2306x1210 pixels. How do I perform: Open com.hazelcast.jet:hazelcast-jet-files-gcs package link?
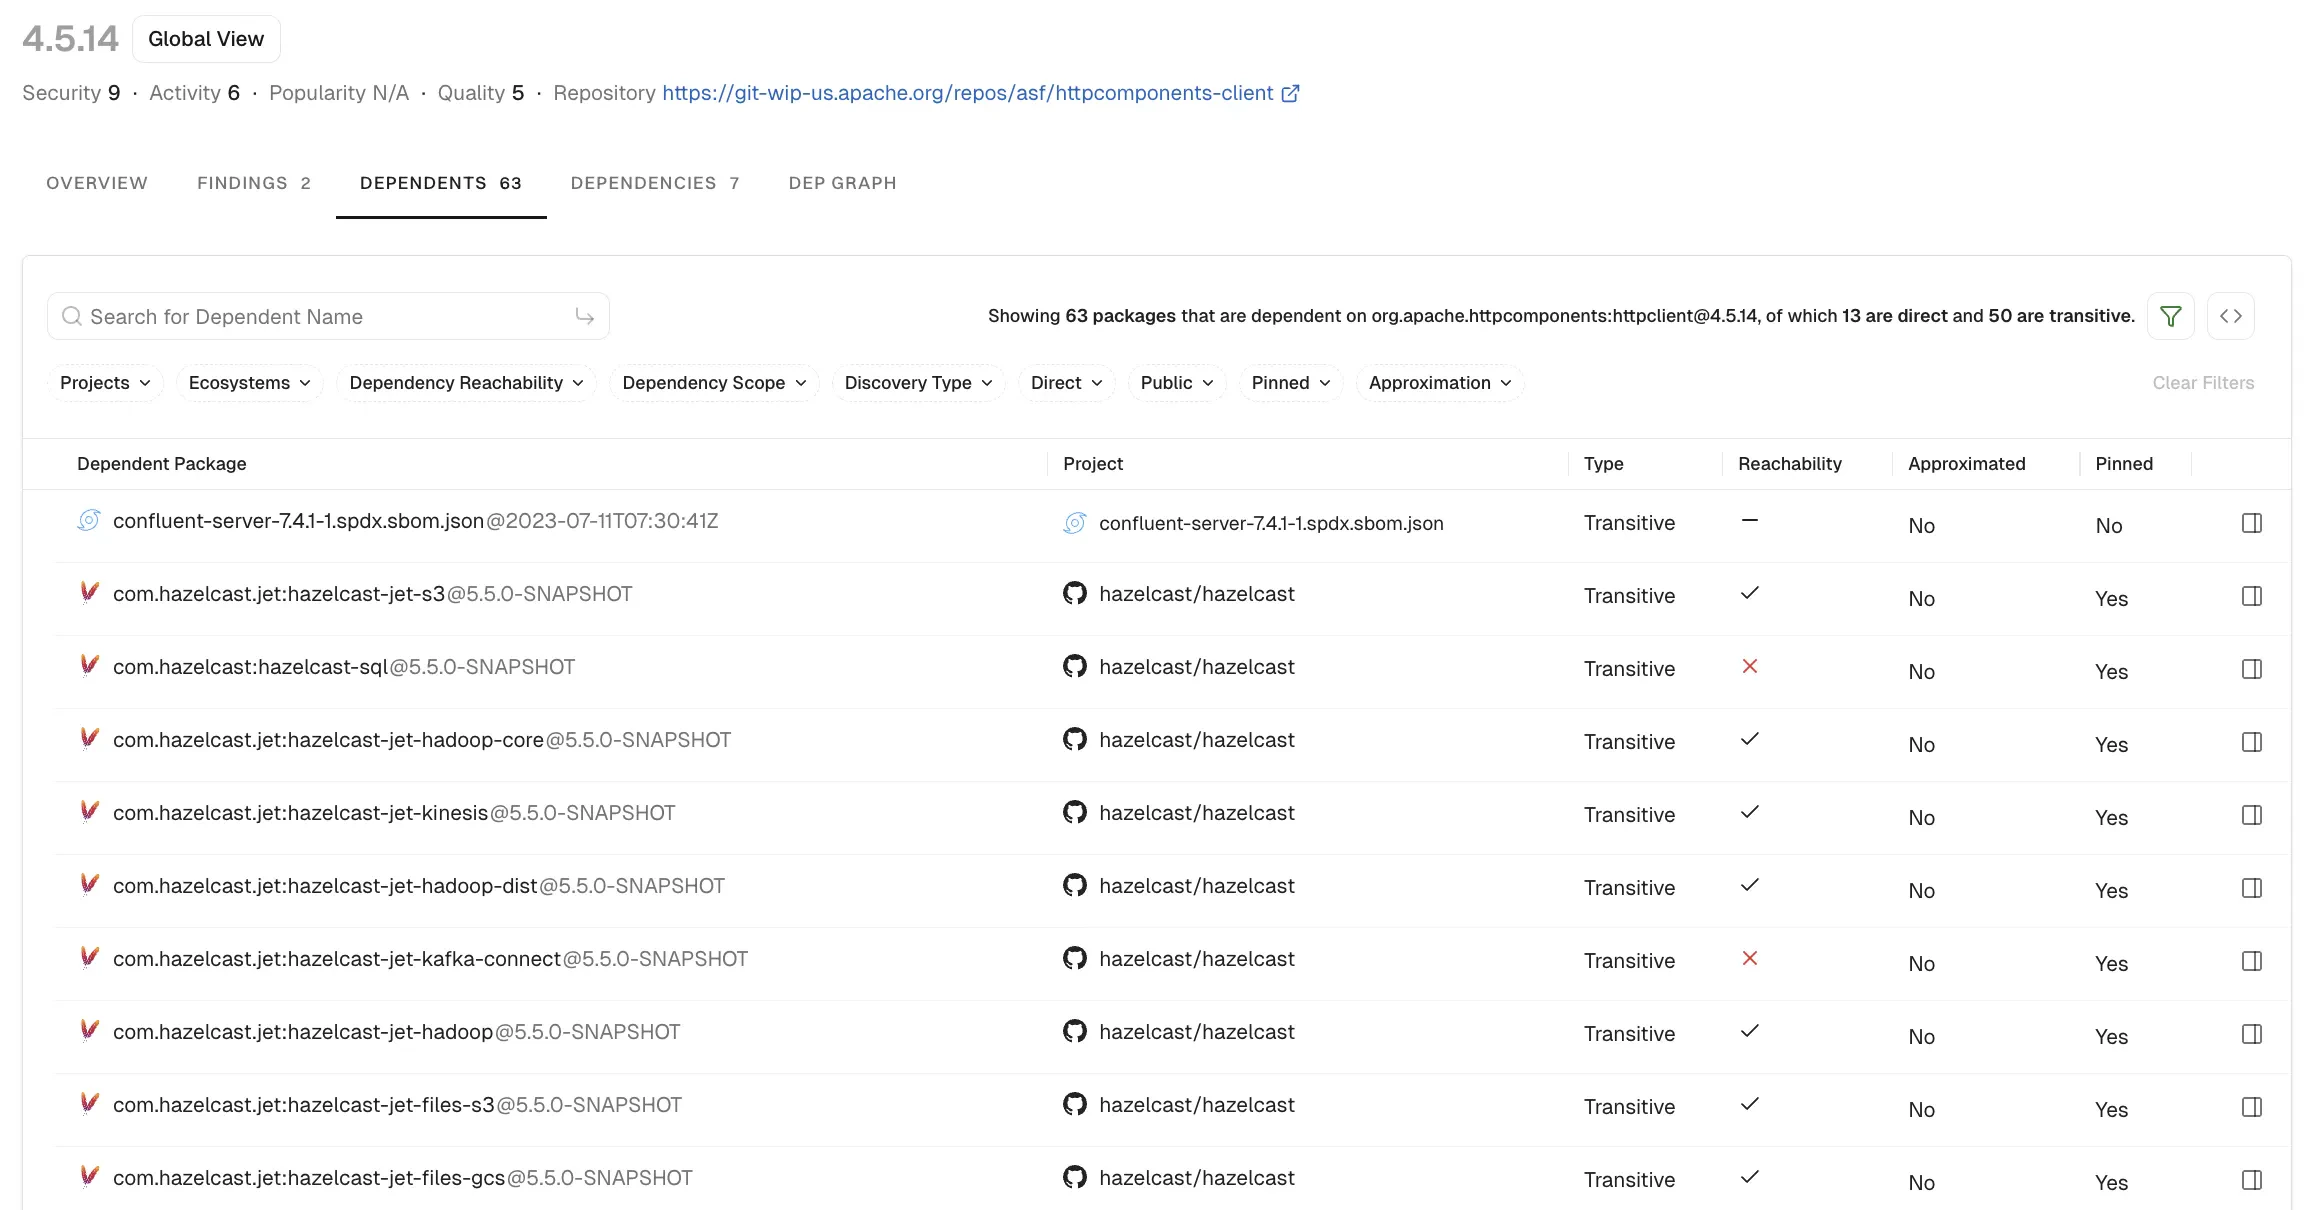309,1178
